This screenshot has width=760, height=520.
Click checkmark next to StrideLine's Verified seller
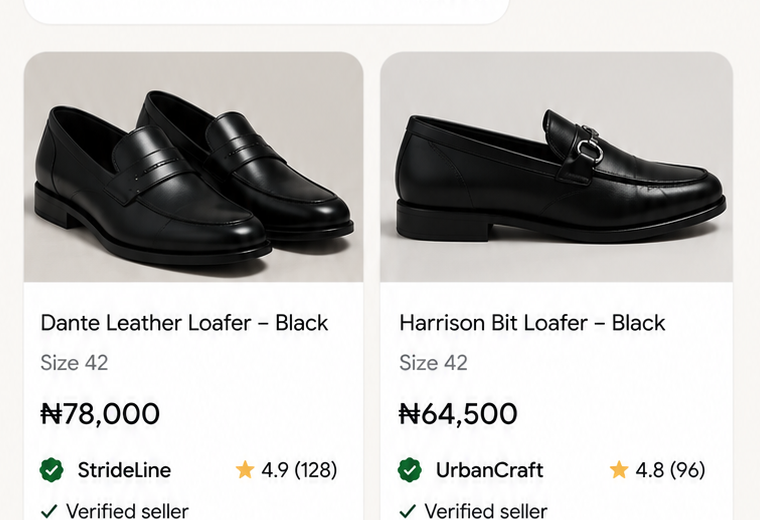(49, 511)
